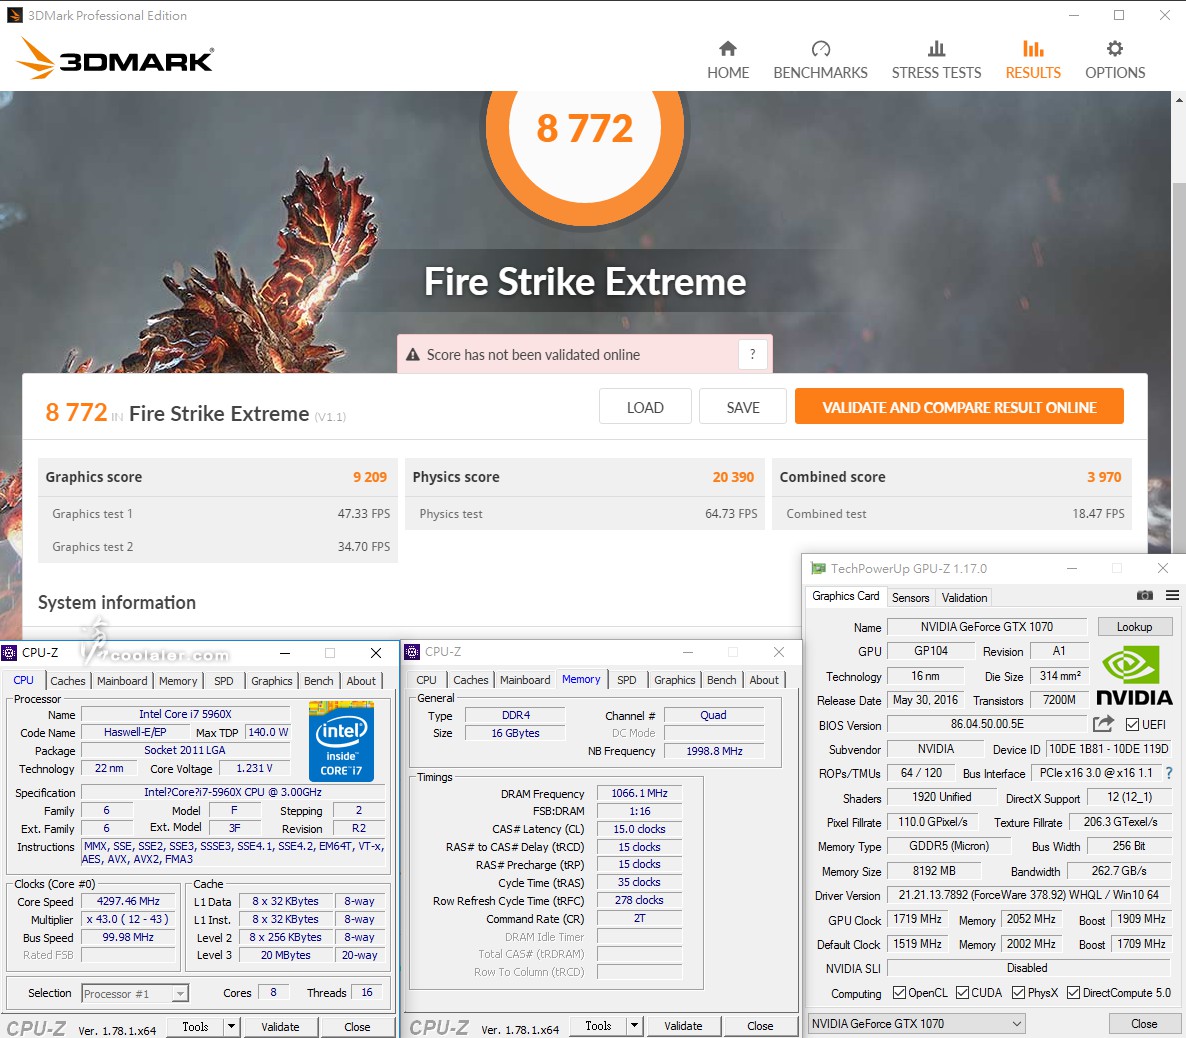The image size is (1186, 1038).
Task: Toggle the DirectCompute 5.0 checkbox
Action: pos(1073,993)
